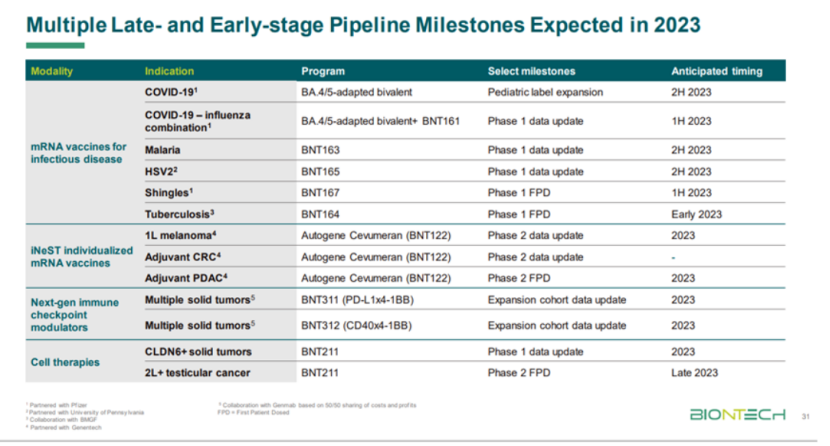
Task: Click the Select milestones column header
Action: click(531, 71)
